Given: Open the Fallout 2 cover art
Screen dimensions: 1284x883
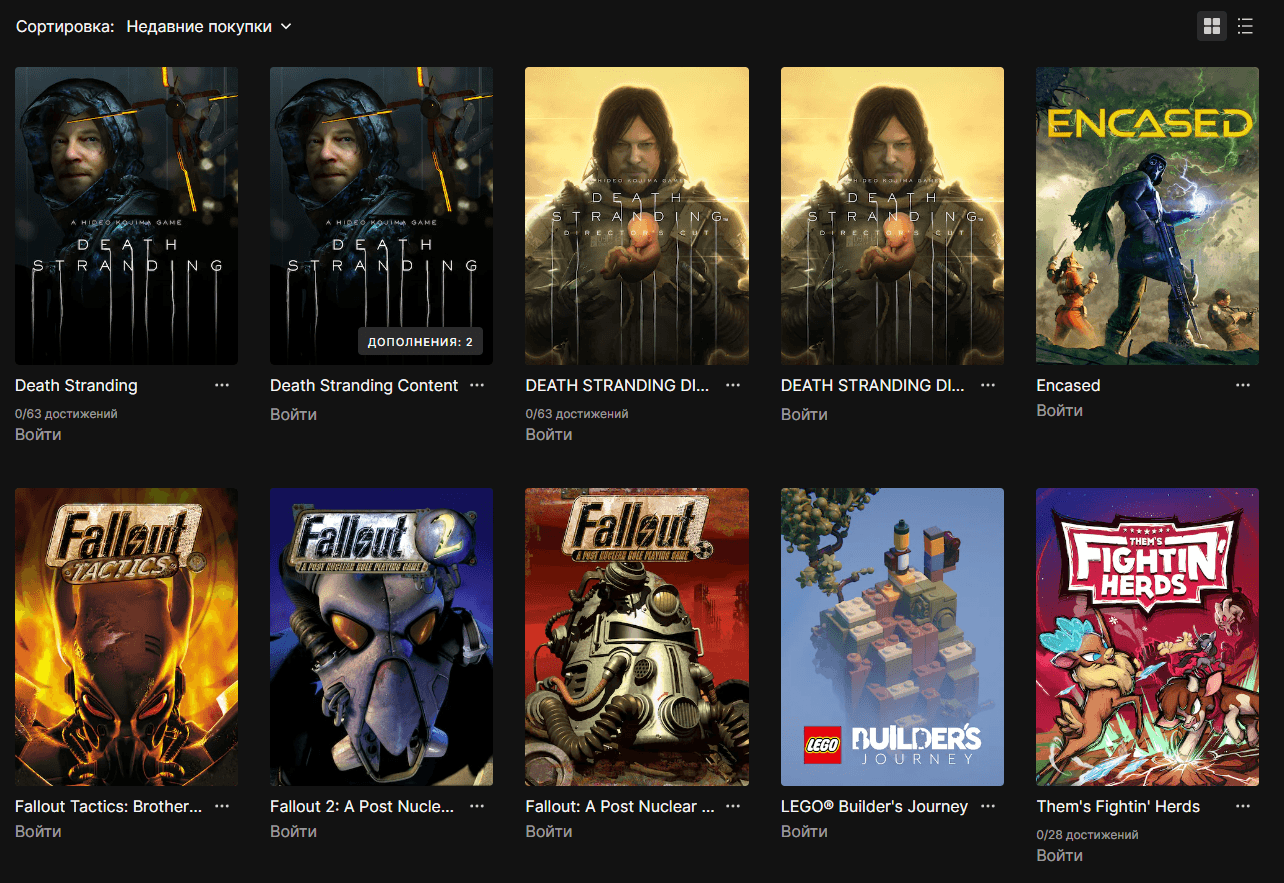Looking at the screenshot, I should coord(381,637).
